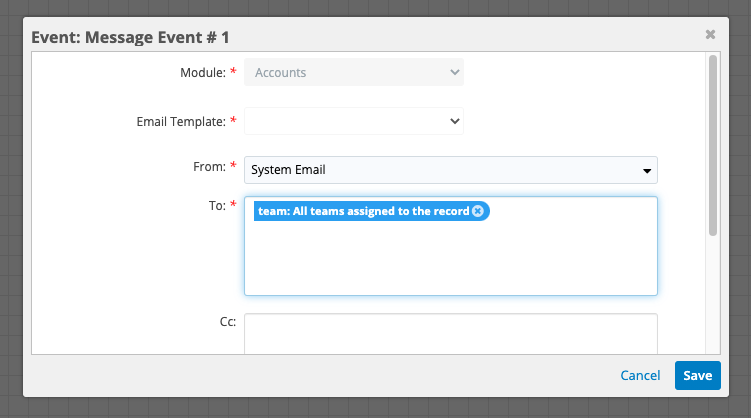The width and height of the screenshot is (751, 418).
Task: Click the From label text
Action: [x=209, y=167]
